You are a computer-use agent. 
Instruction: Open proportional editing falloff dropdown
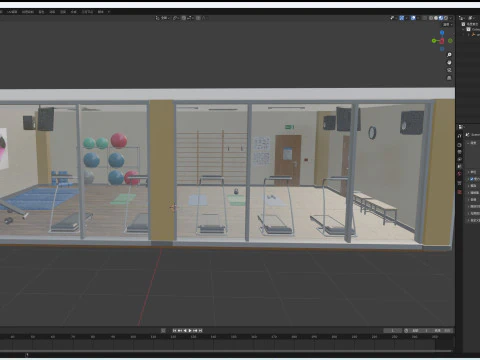(x=204, y=18)
